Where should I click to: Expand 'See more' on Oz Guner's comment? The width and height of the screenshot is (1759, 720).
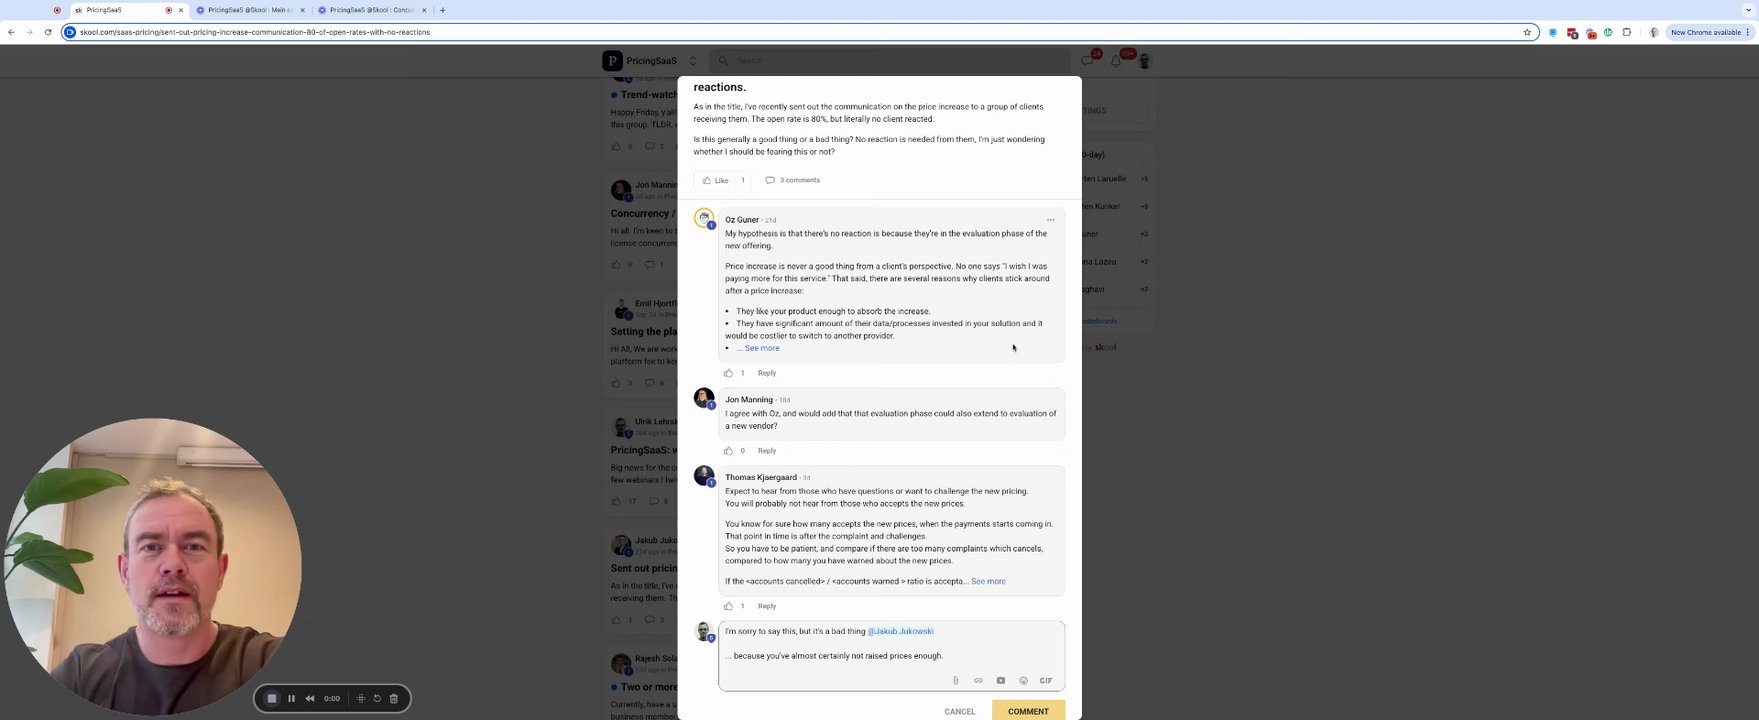[x=762, y=348]
